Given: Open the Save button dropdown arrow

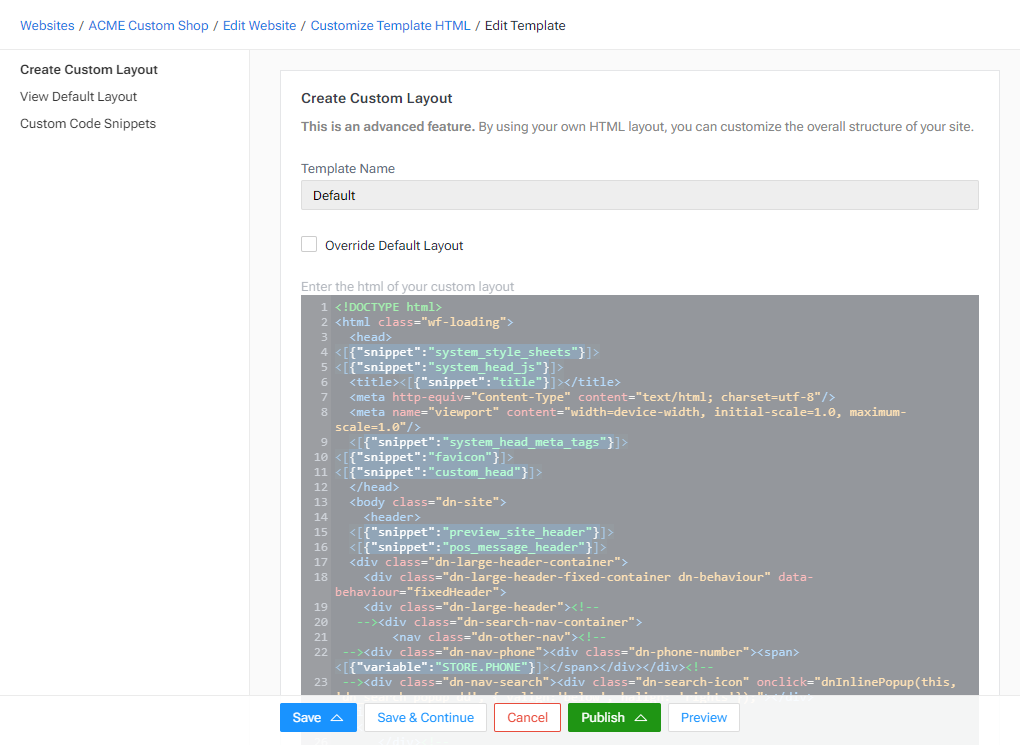Looking at the screenshot, I should coord(337,718).
